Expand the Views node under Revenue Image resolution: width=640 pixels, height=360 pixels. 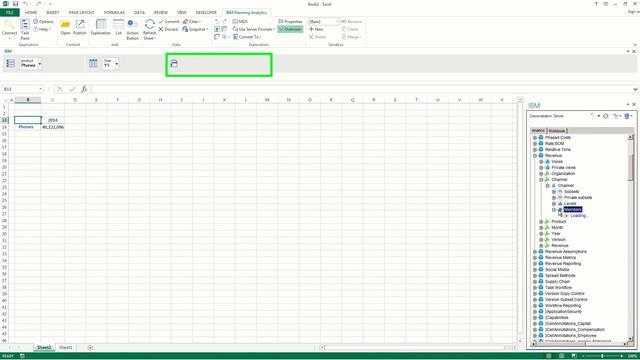541,162
